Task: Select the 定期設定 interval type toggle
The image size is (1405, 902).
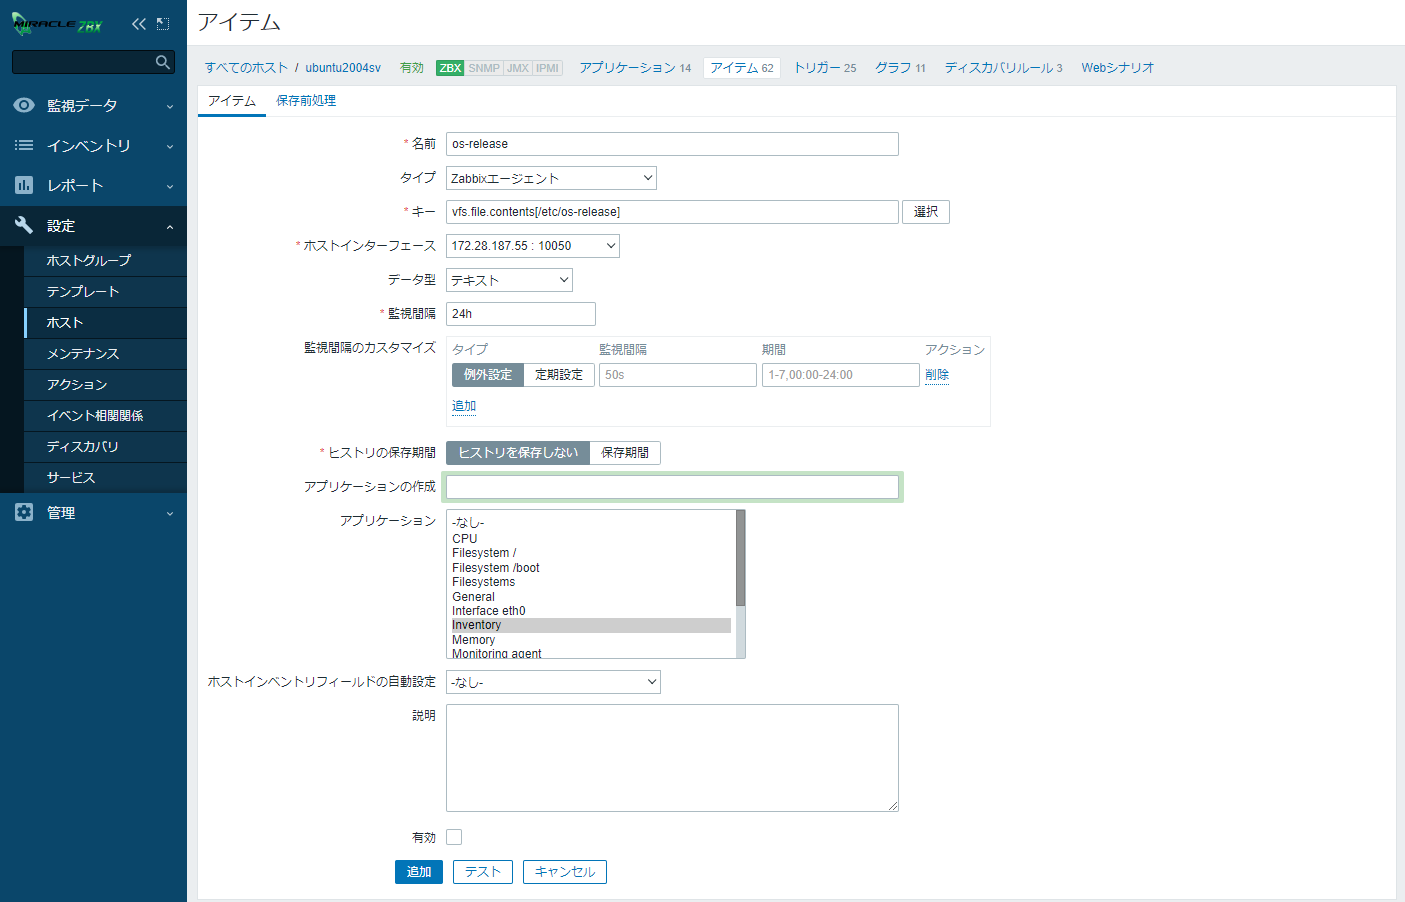Action: tap(558, 375)
